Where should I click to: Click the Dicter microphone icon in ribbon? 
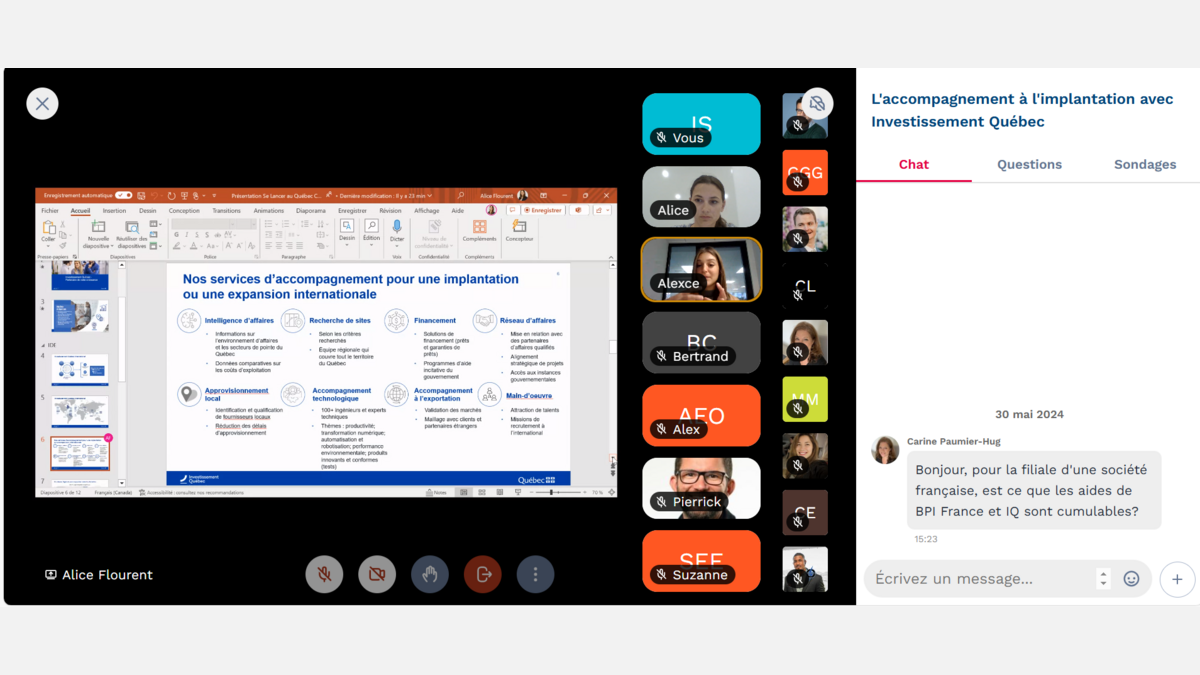click(x=397, y=228)
